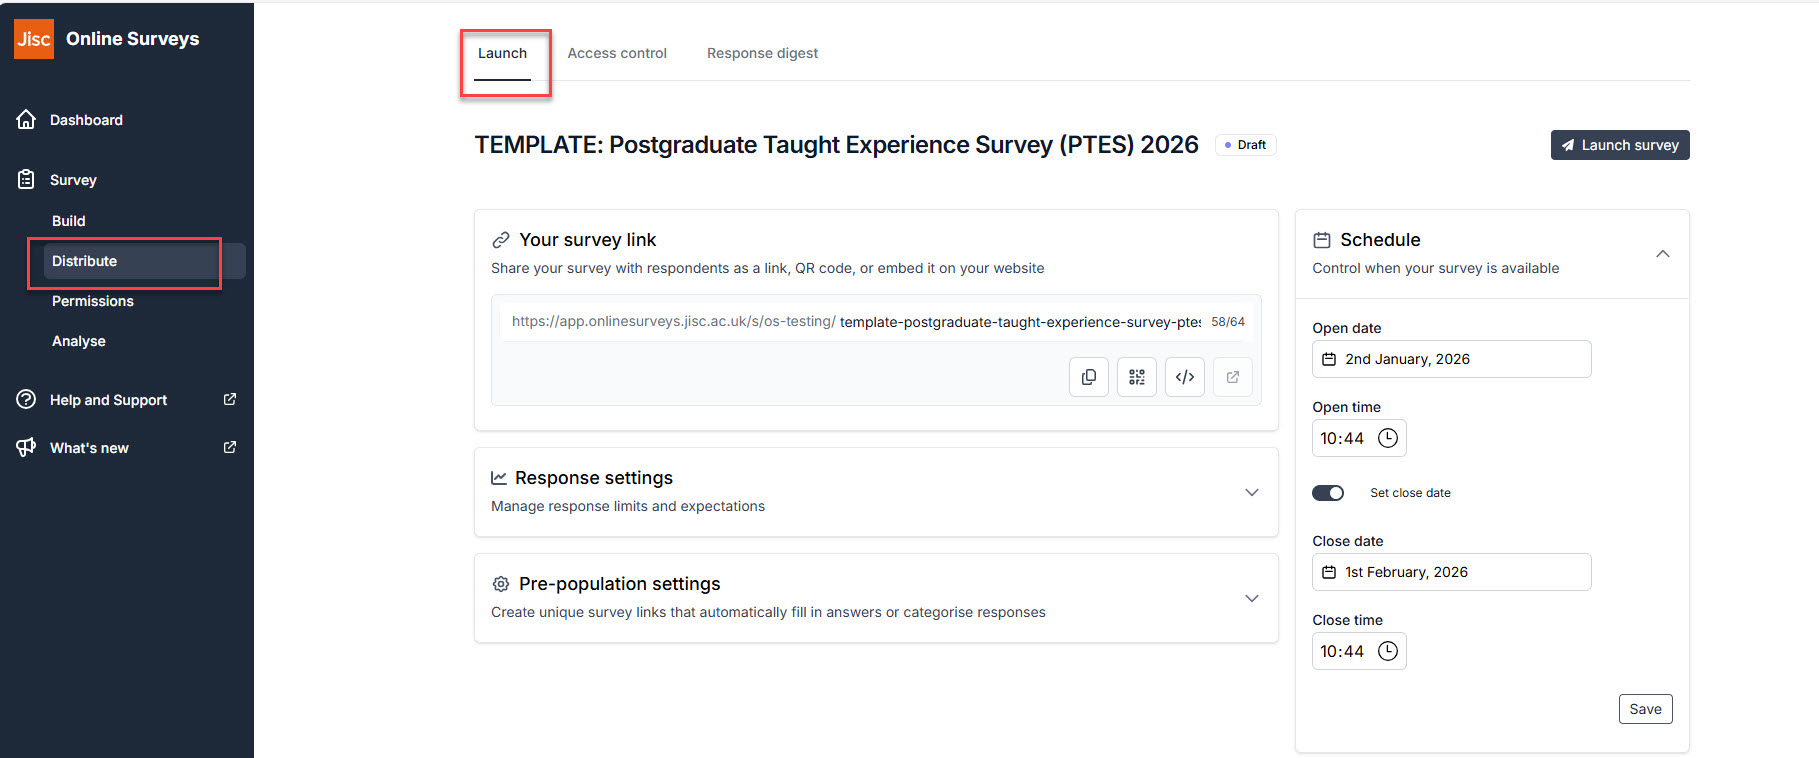Open Help and Support link
Viewport: 1819px width, 758px height.
pos(108,400)
